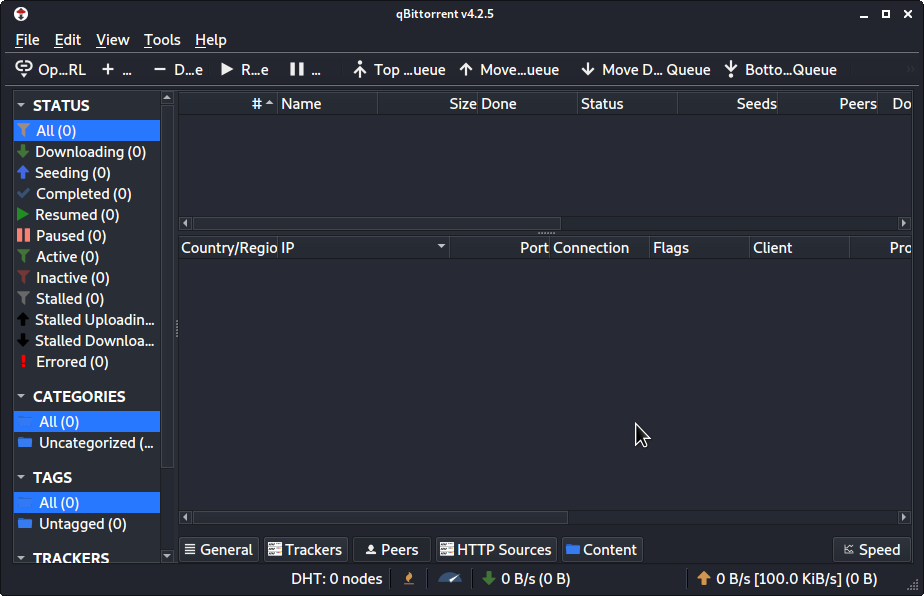924x596 pixels.
Task: Switch to the Content tab
Action: [602, 549]
